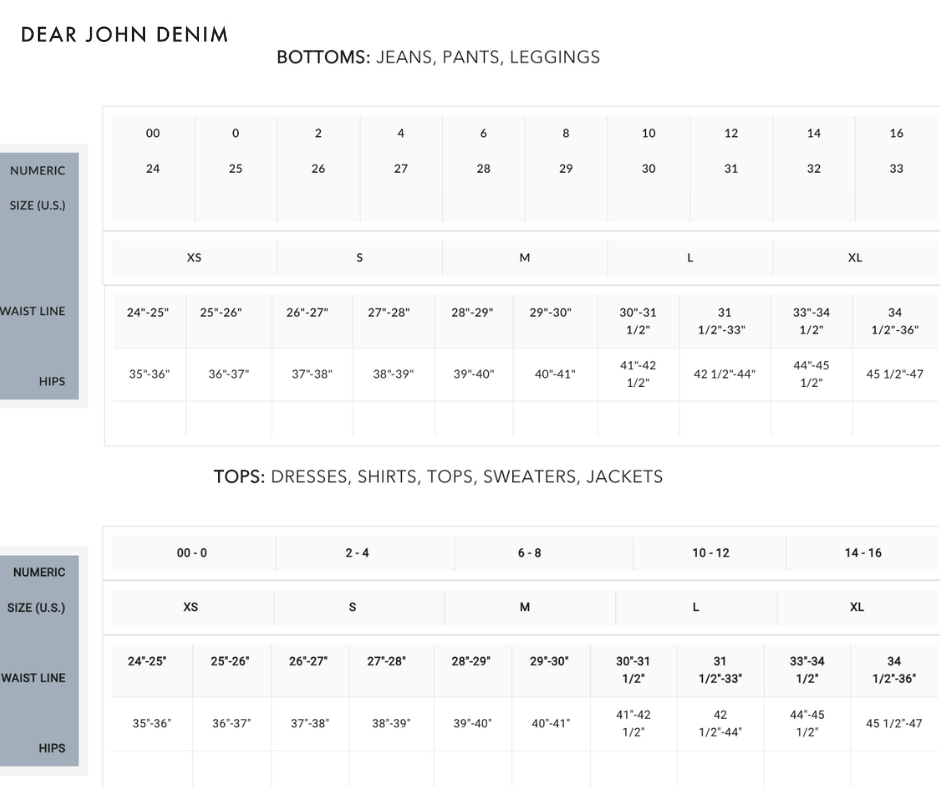
Task: Choose the 10 - 12 tops size range
Action: click(711, 553)
